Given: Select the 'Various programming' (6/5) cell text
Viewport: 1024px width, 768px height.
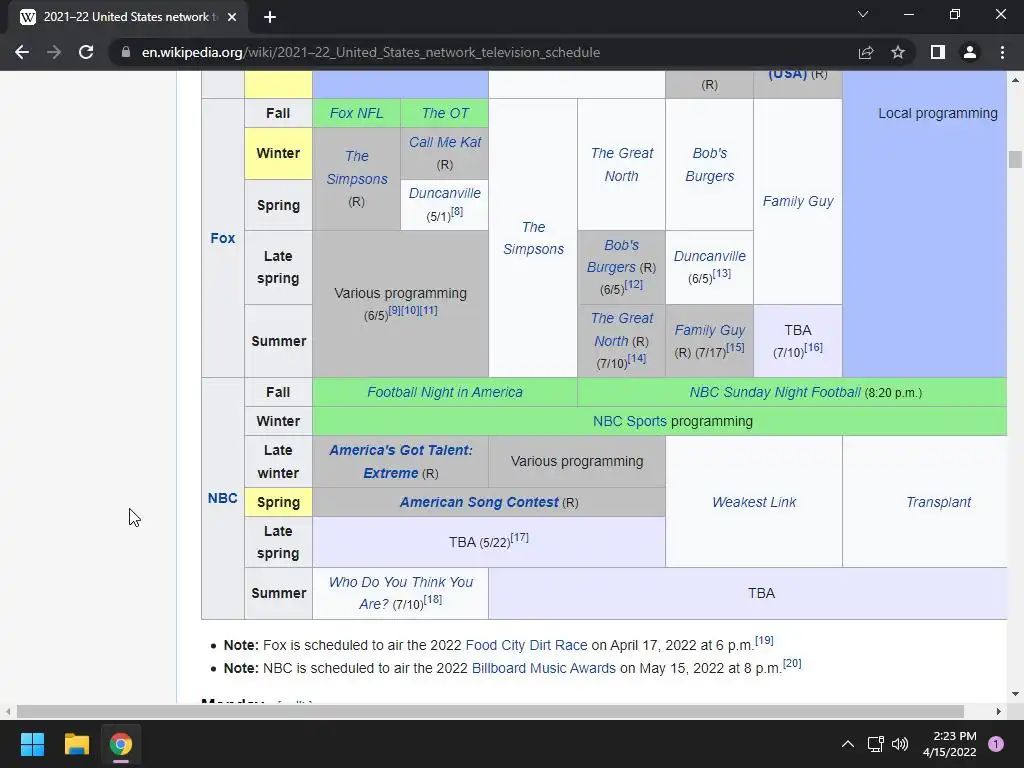Looking at the screenshot, I should [400, 294].
